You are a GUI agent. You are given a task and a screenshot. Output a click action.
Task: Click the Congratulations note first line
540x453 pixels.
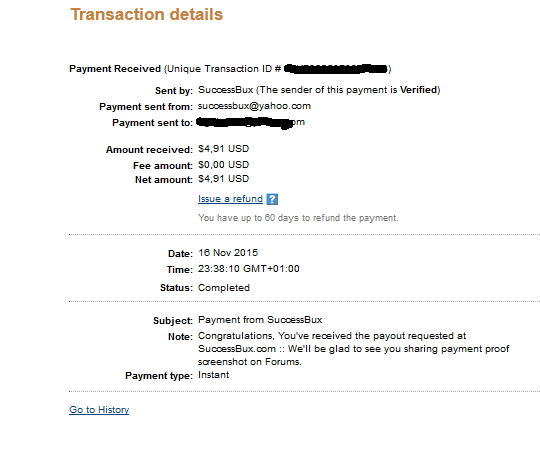point(332,336)
